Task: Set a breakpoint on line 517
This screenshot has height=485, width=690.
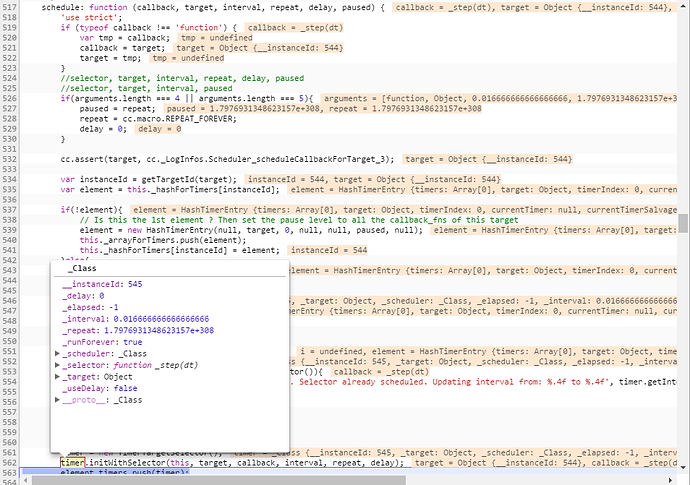Action: tap(10, 7)
